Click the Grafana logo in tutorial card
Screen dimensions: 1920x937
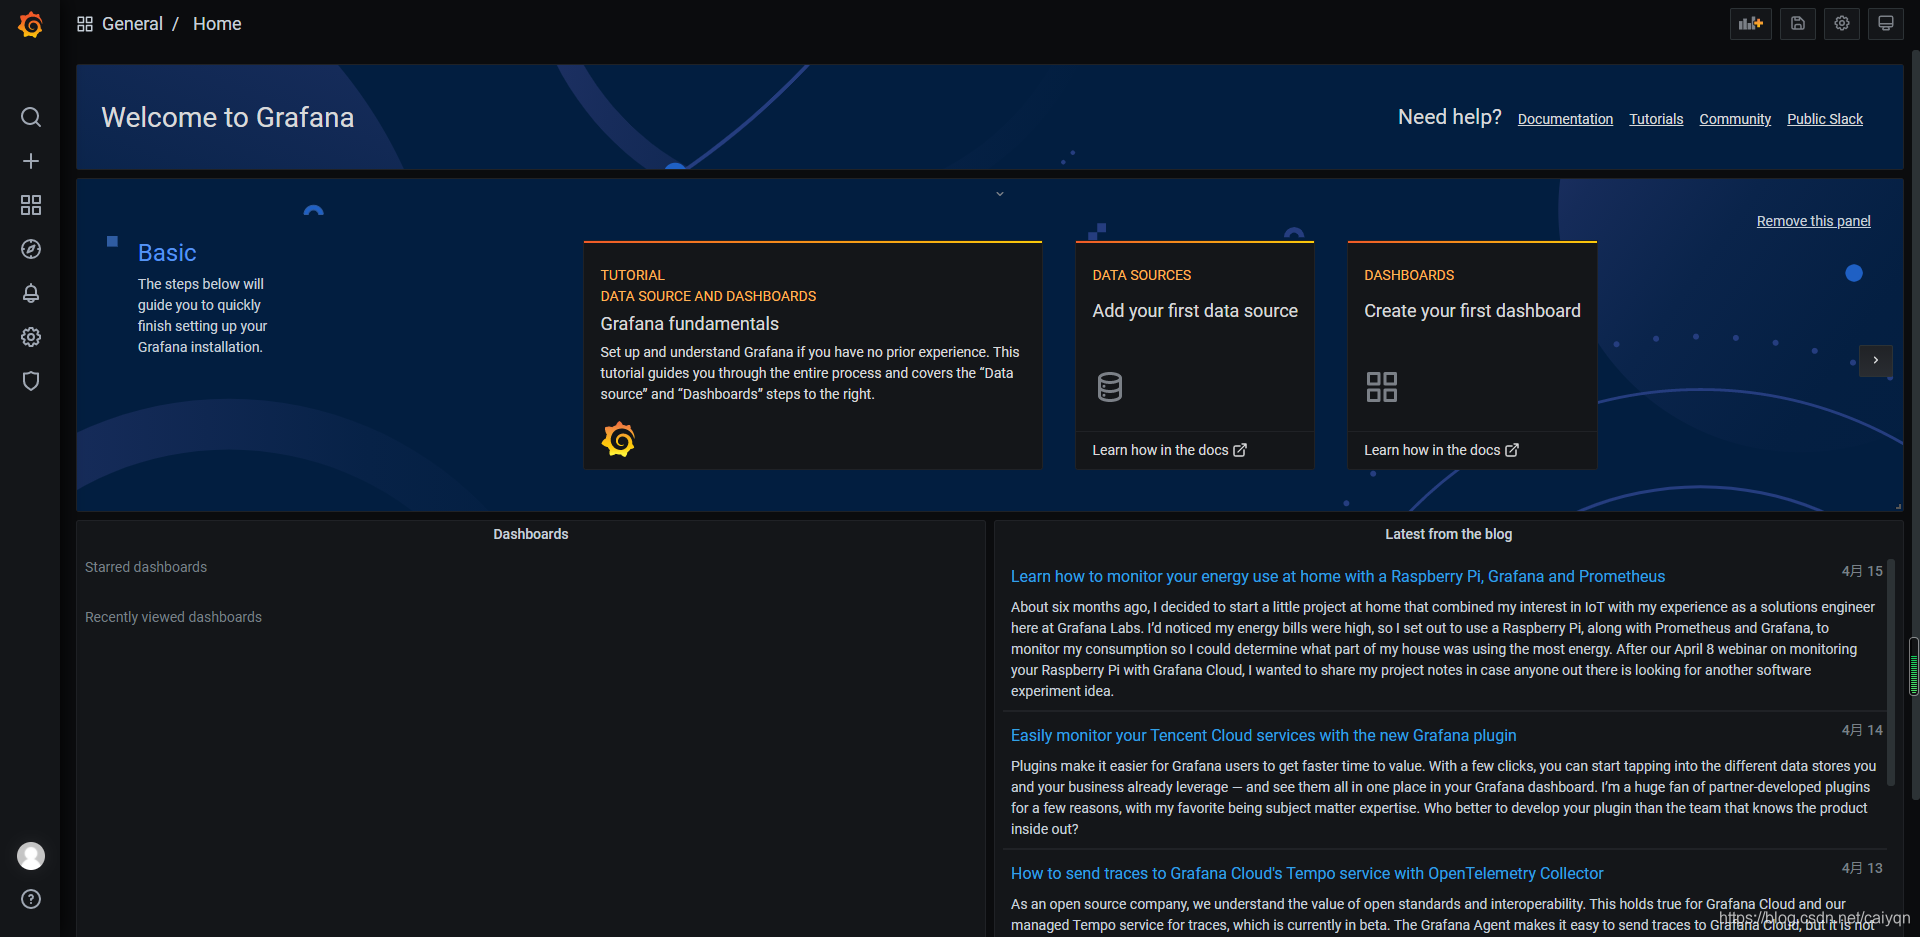point(619,439)
